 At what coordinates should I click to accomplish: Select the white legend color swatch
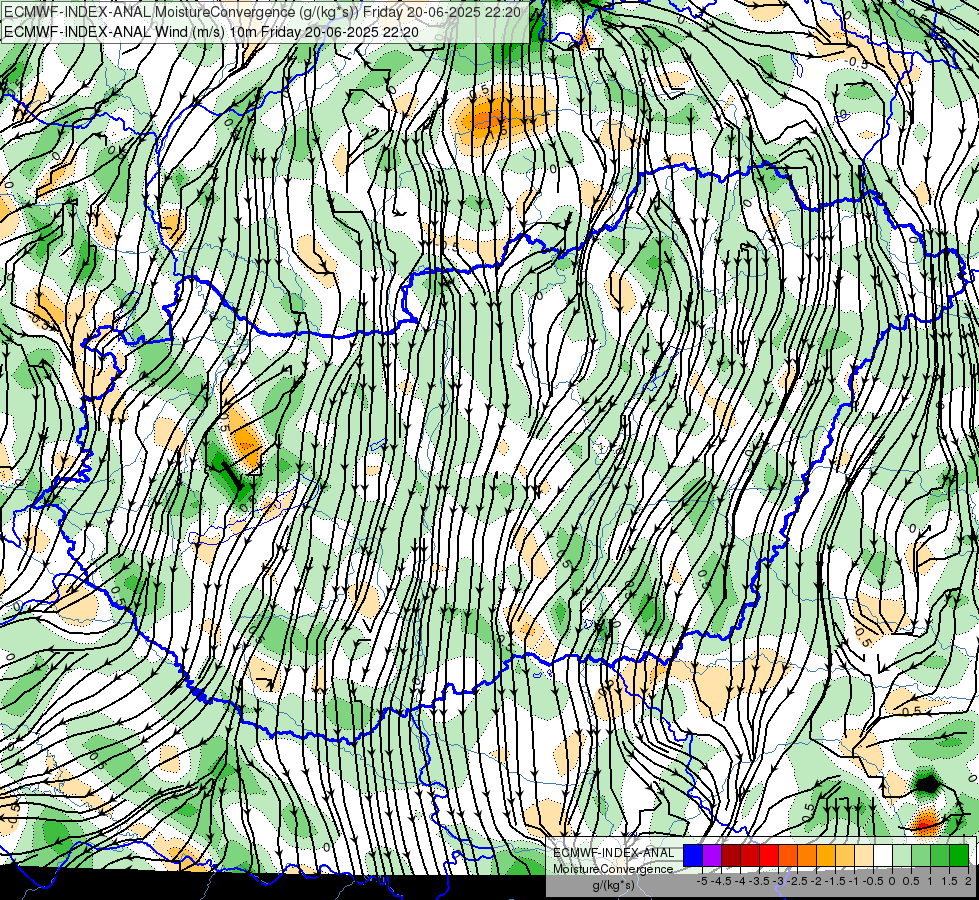click(883, 856)
